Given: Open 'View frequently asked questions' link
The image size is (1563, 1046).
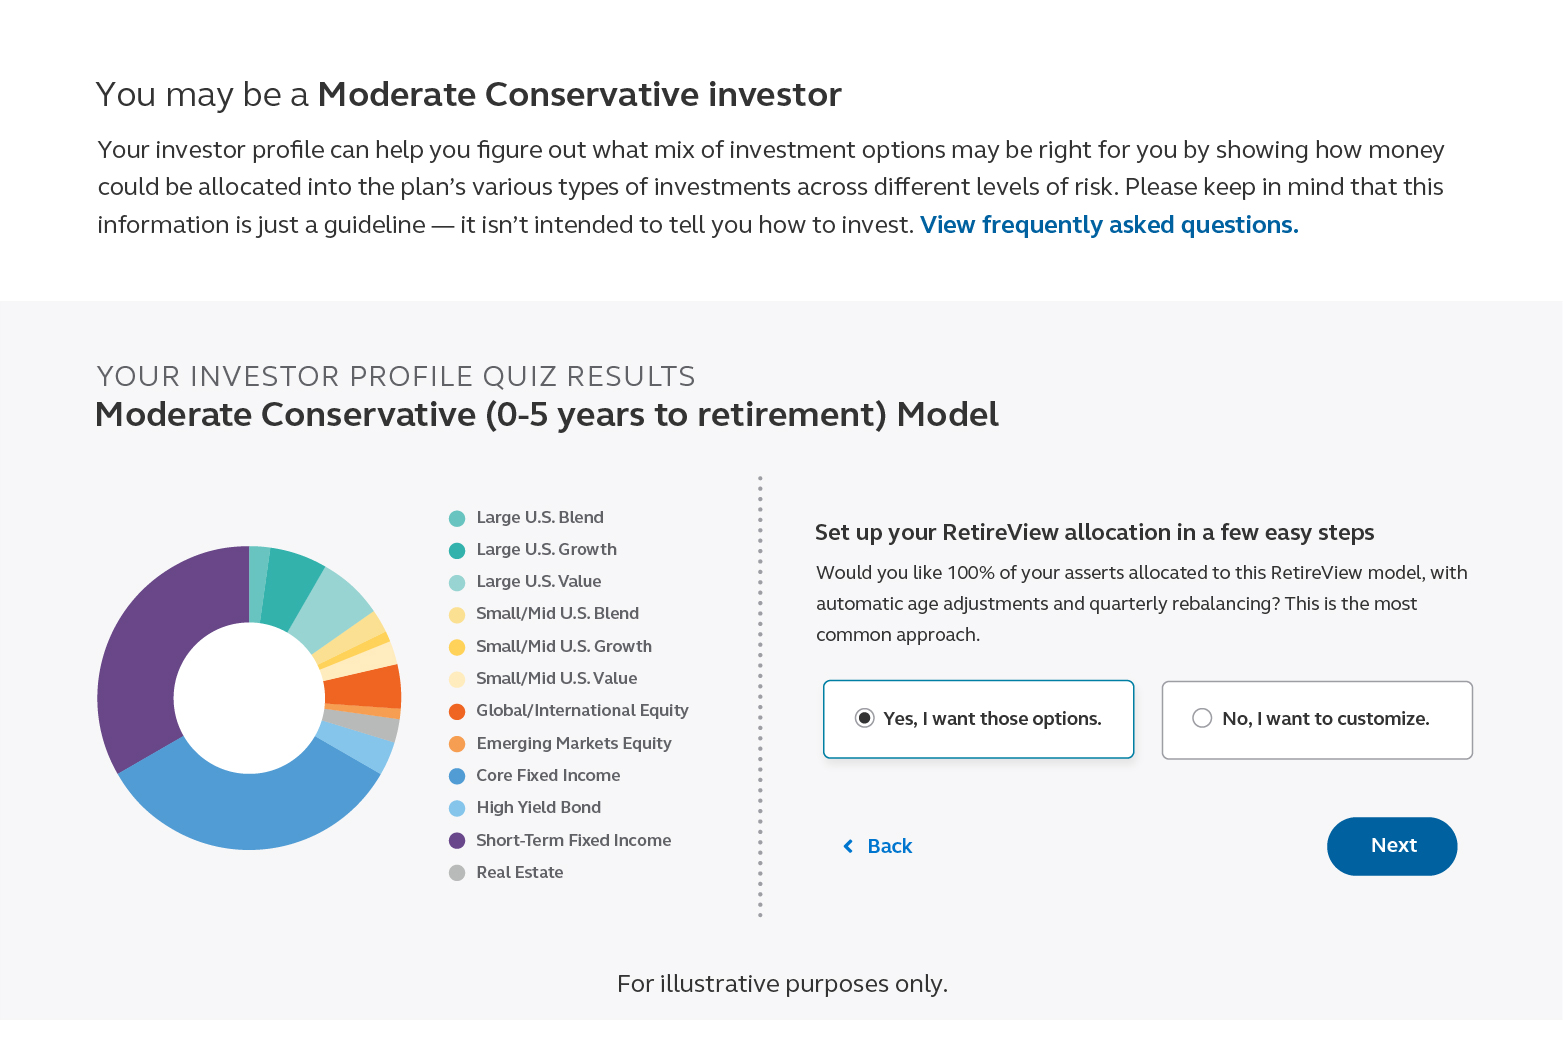Looking at the screenshot, I should [x=1108, y=224].
